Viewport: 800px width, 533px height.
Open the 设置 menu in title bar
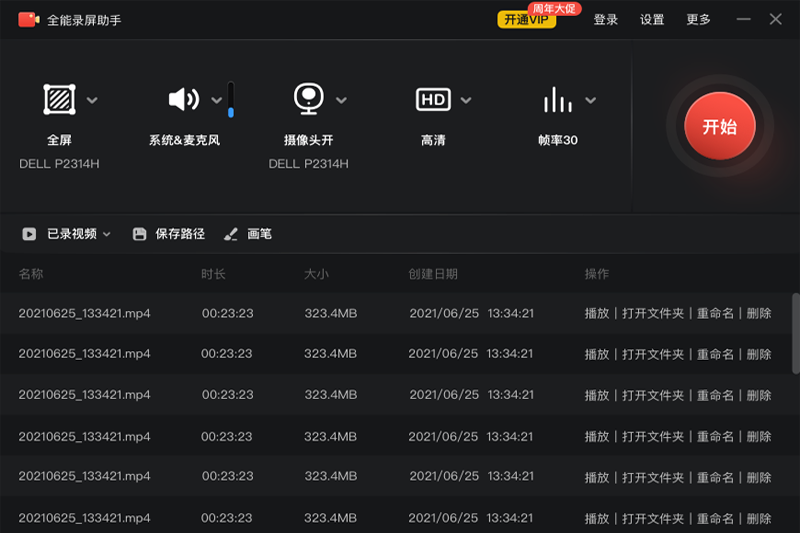click(652, 20)
